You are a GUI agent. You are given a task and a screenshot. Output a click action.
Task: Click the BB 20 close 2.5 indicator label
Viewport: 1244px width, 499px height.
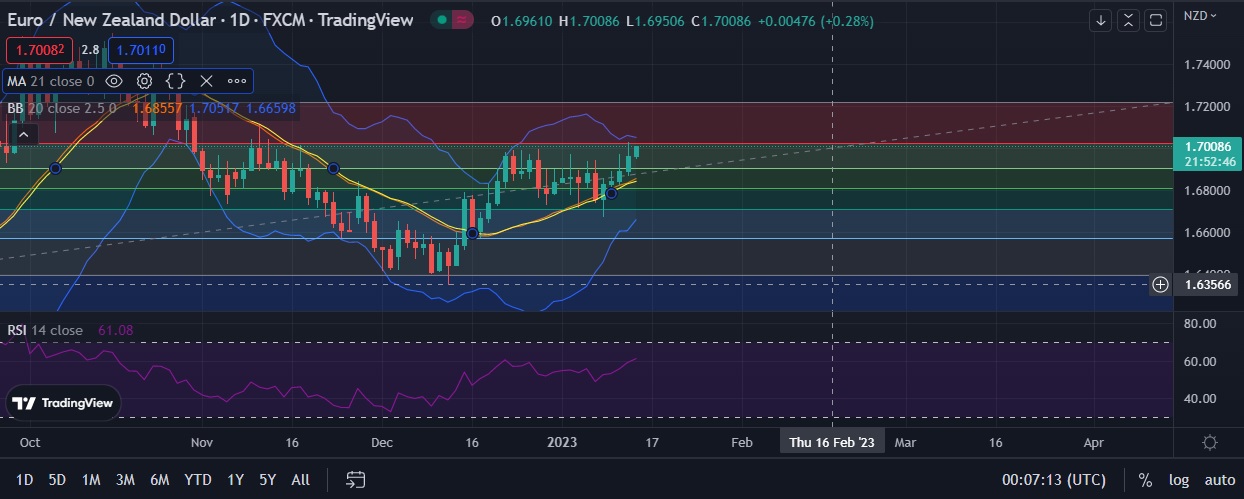pos(62,107)
